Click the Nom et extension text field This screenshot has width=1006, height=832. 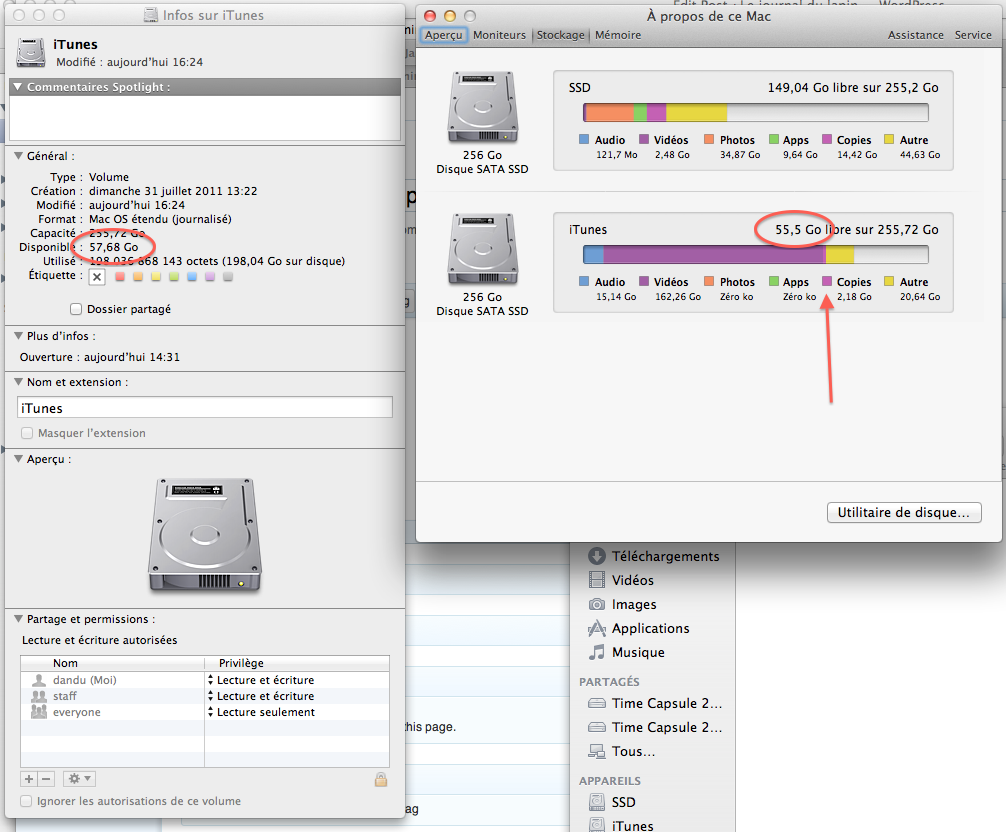[x=205, y=408]
